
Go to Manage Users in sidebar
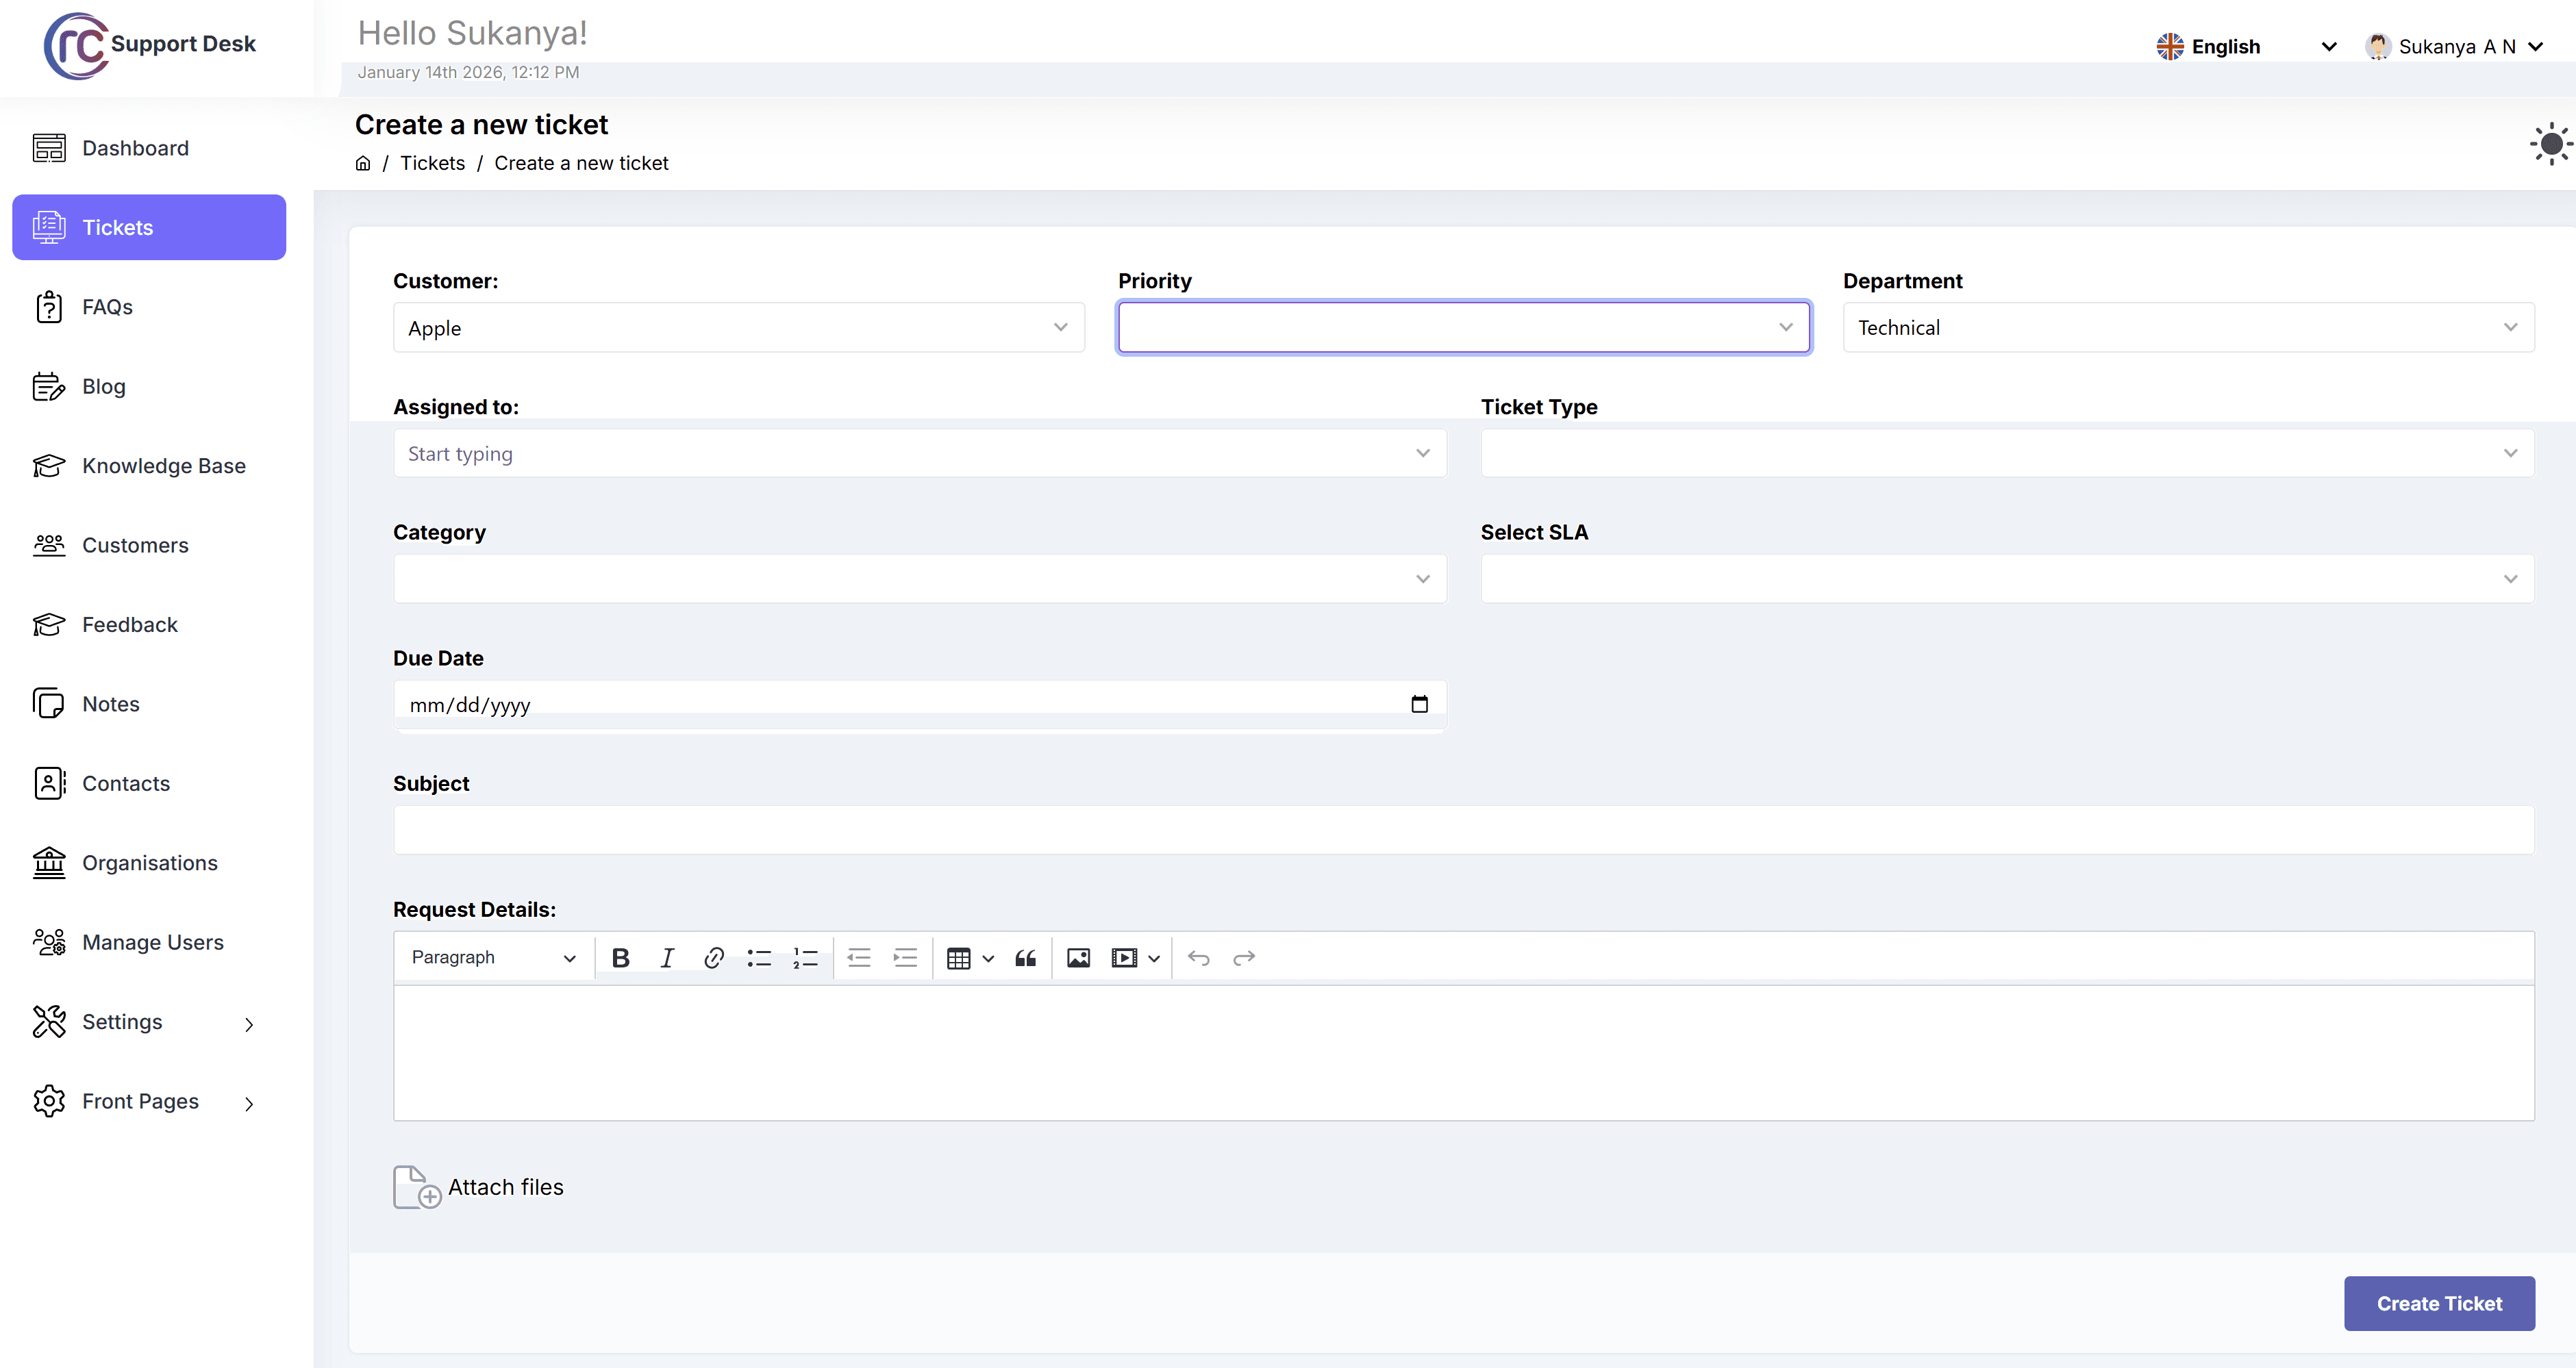[152, 942]
